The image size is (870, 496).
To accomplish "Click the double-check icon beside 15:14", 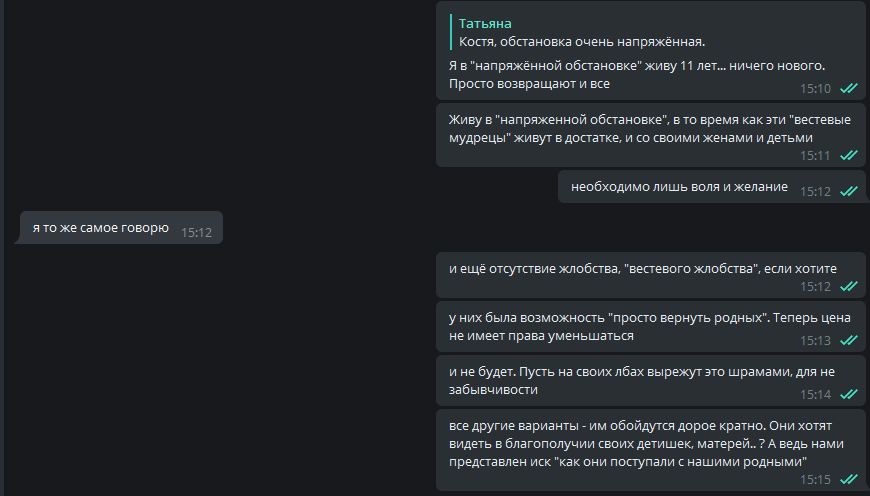I will 849,395.
